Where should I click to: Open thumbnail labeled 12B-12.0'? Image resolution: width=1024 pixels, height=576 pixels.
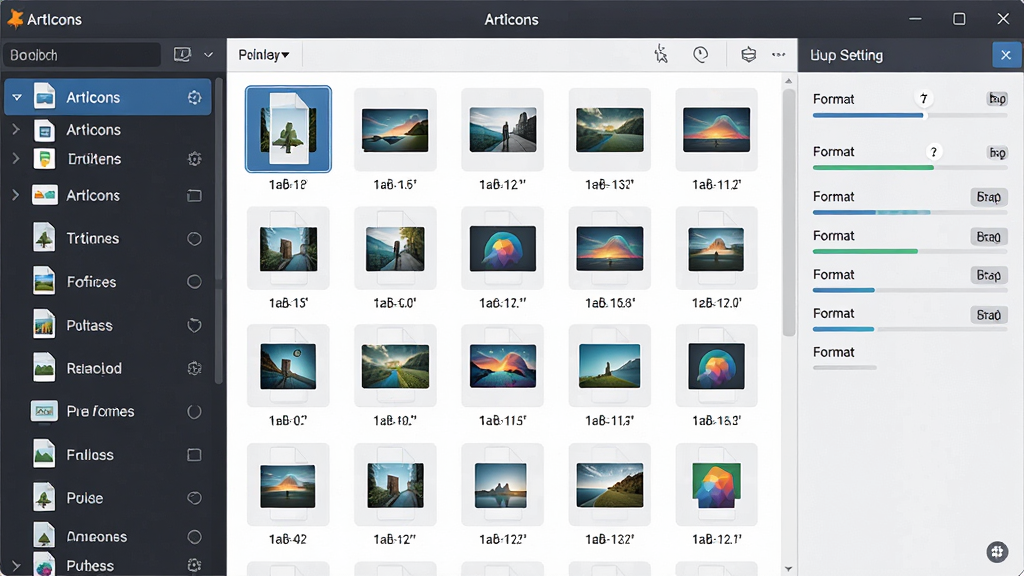point(716,248)
